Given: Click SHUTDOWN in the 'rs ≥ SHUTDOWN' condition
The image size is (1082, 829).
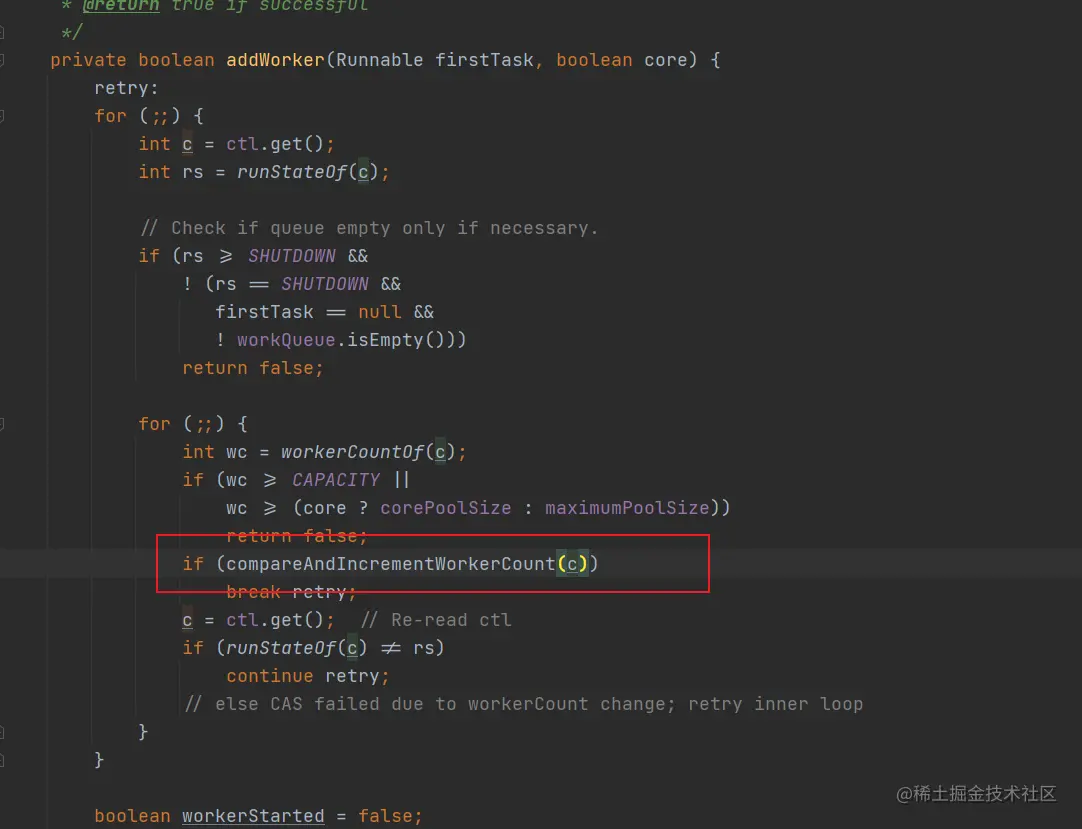Looking at the screenshot, I should pyautogui.click(x=292, y=256).
